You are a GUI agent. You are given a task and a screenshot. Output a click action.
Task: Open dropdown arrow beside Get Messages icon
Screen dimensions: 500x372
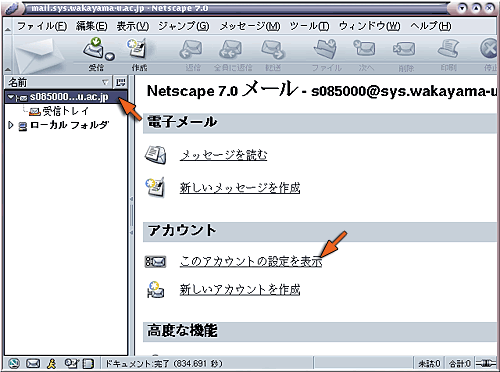tap(110, 56)
